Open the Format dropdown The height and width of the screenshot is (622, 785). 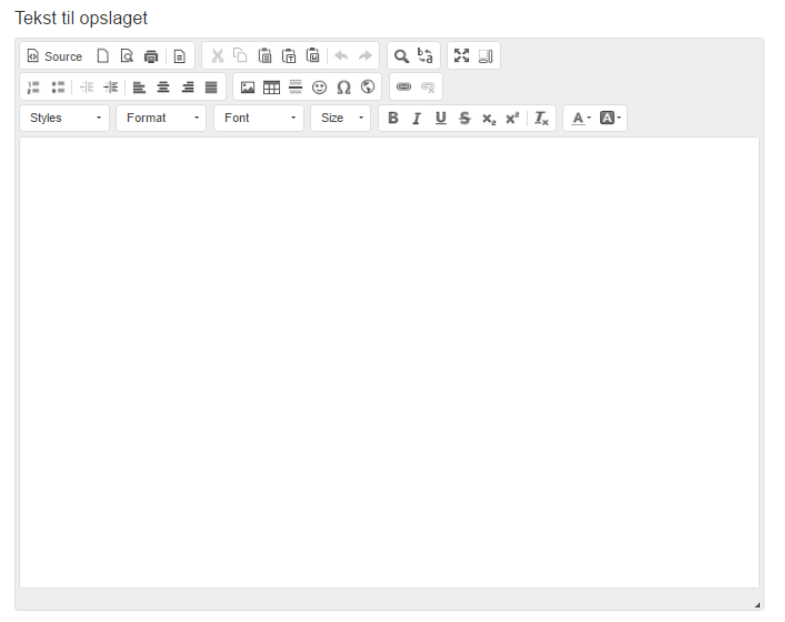click(161, 118)
